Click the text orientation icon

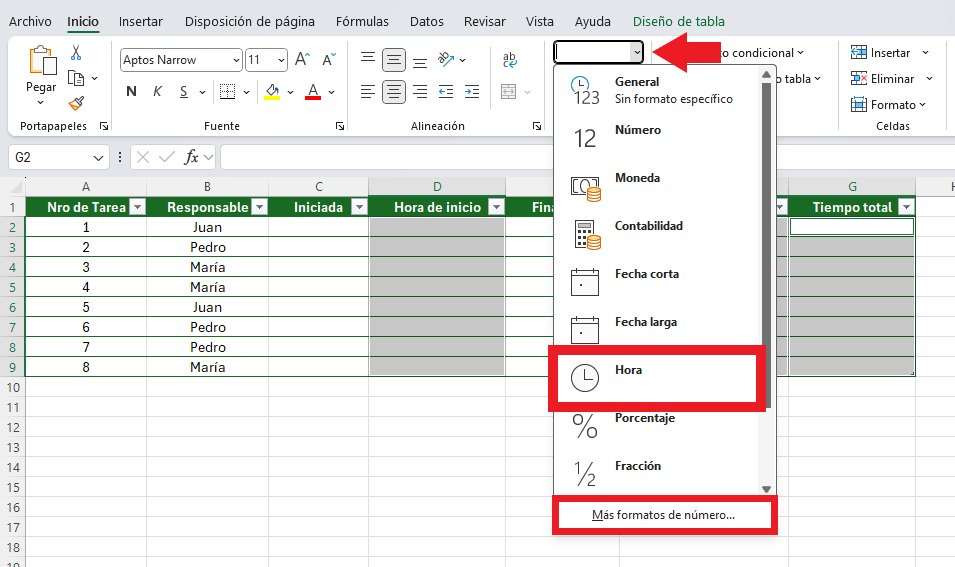446,60
